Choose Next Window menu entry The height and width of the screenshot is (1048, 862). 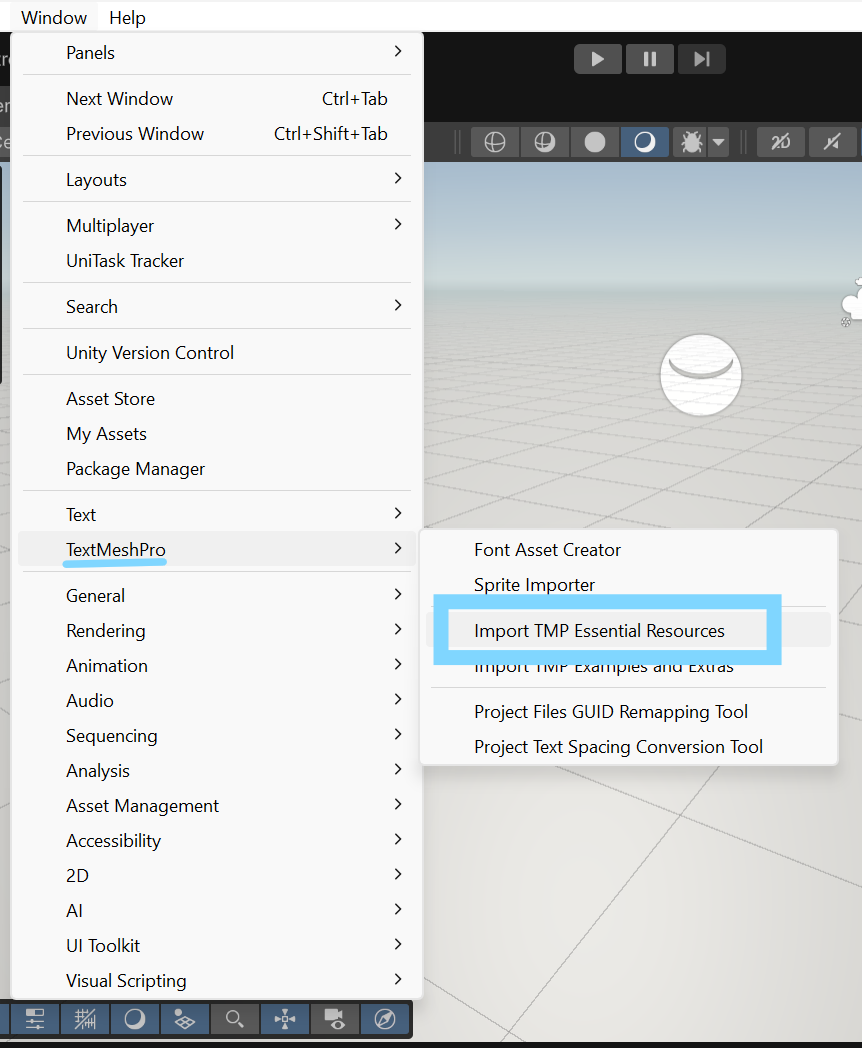[x=217, y=99]
